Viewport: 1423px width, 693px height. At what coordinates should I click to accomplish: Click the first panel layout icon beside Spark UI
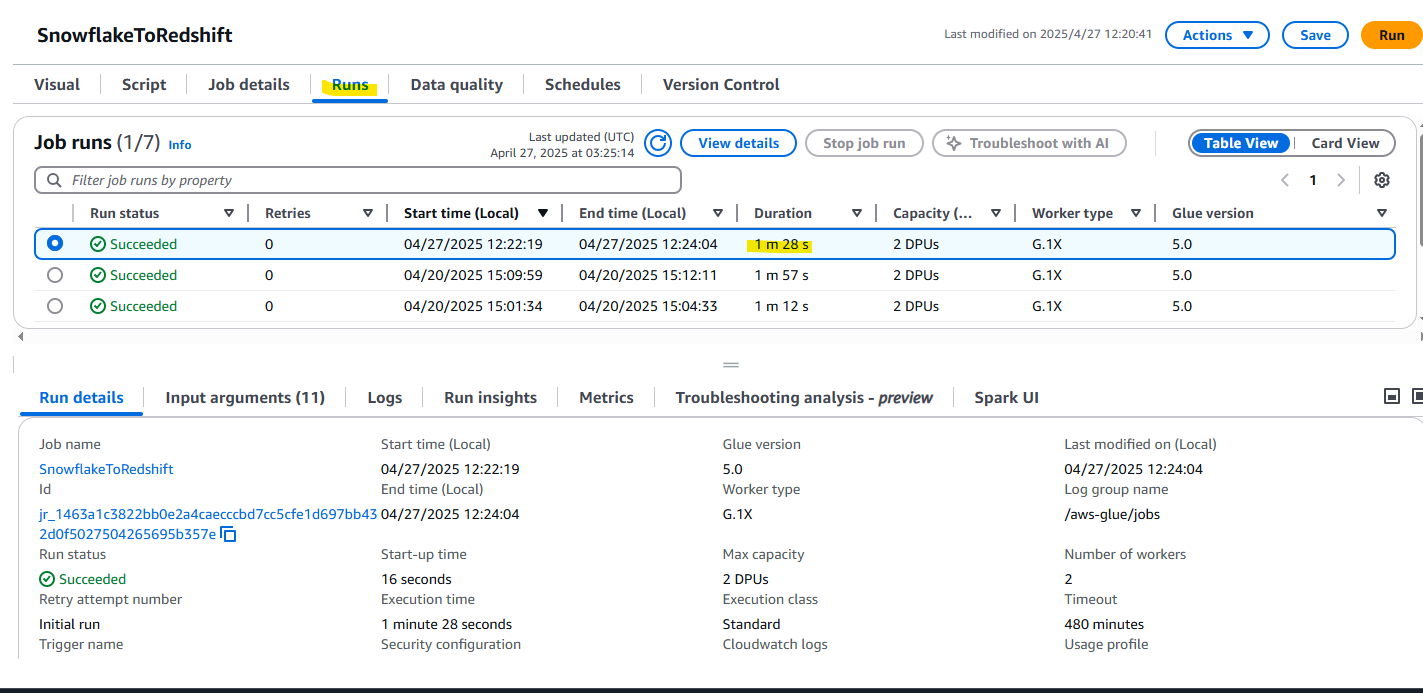point(1391,397)
